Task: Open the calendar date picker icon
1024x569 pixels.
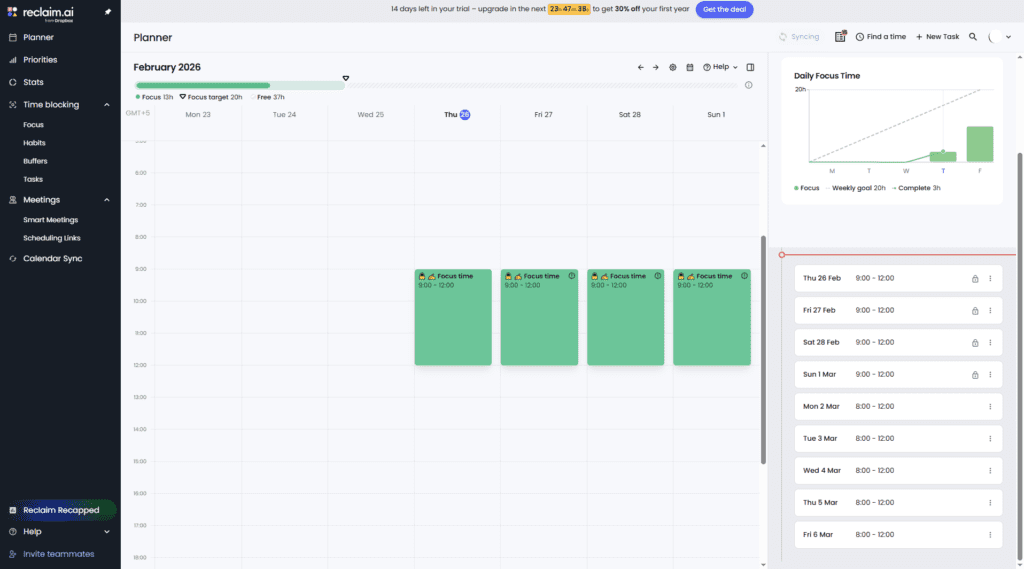Action: pyautogui.click(x=690, y=67)
